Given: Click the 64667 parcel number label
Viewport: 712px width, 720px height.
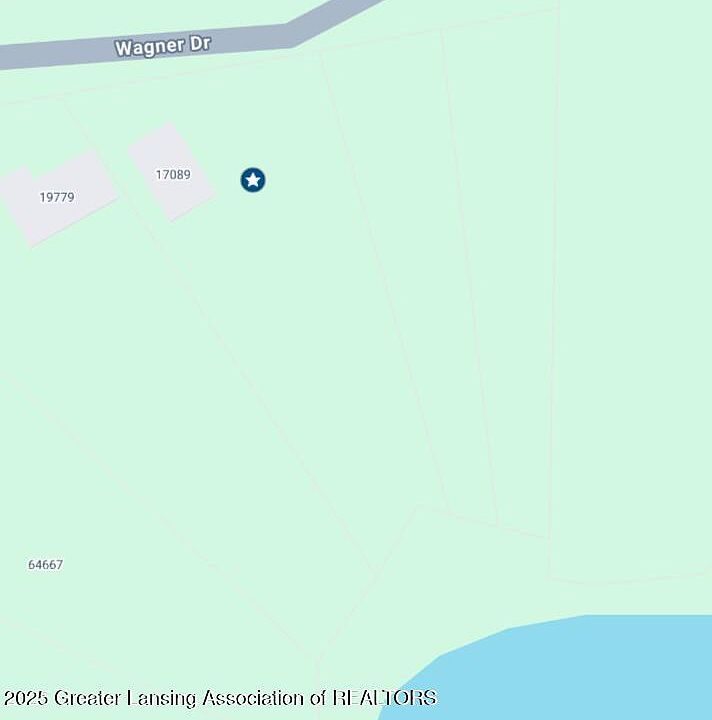Looking at the screenshot, I should pos(45,564).
